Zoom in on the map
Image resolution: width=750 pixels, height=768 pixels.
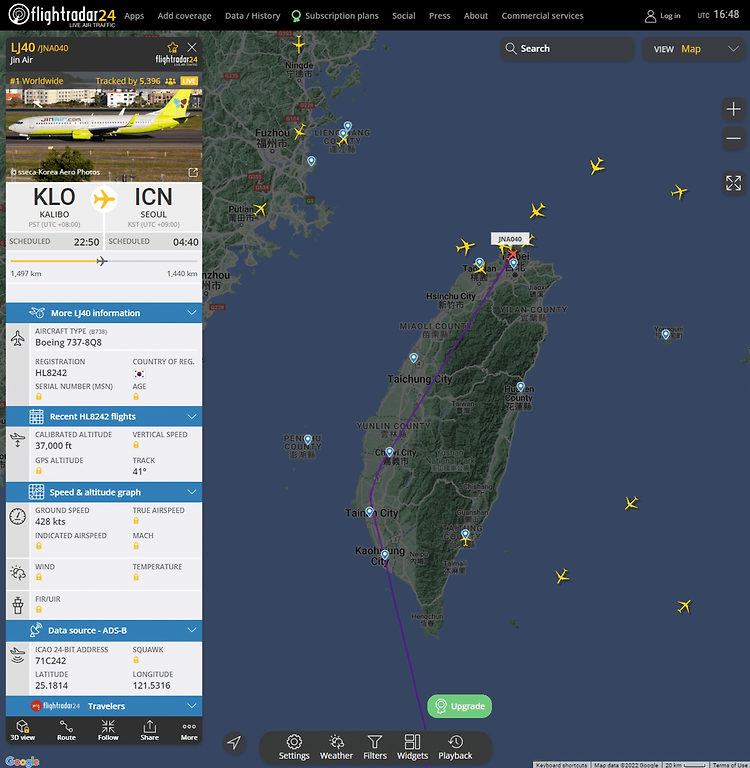click(733, 109)
